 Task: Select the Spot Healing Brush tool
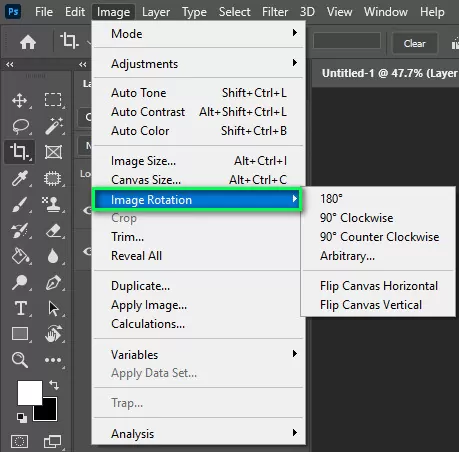click(53, 178)
